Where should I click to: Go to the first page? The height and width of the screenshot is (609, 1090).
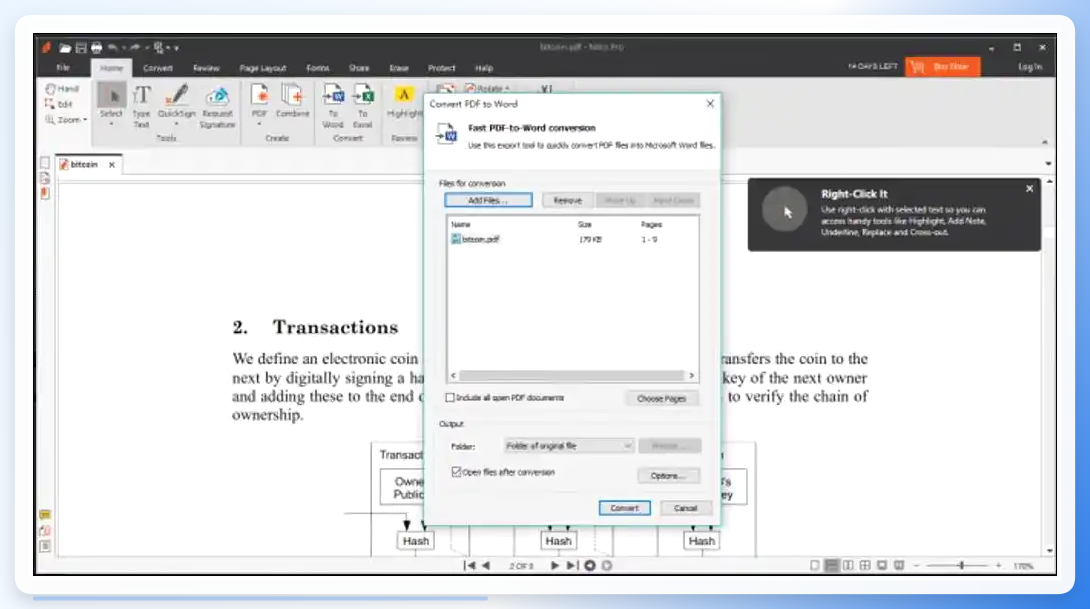pos(469,566)
